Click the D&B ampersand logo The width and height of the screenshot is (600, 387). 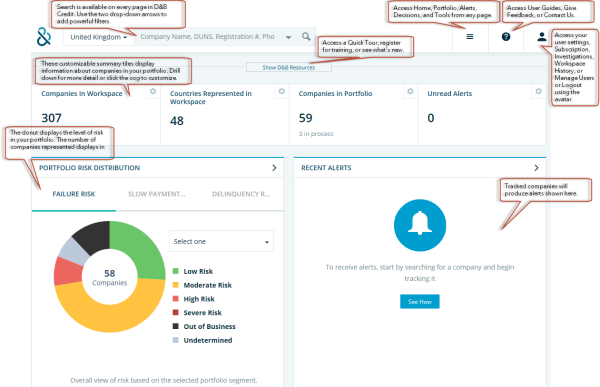pos(44,37)
